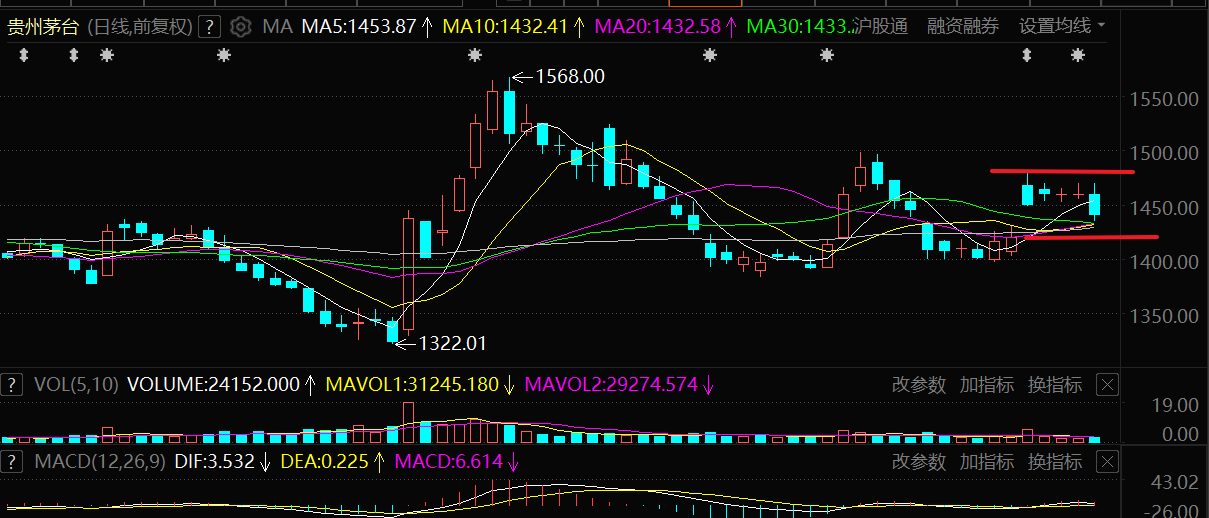Image resolution: width=1209 pixels, height=518 pixels.
Task: Click the star event marker below MA20 value
Action: [710, 56]
